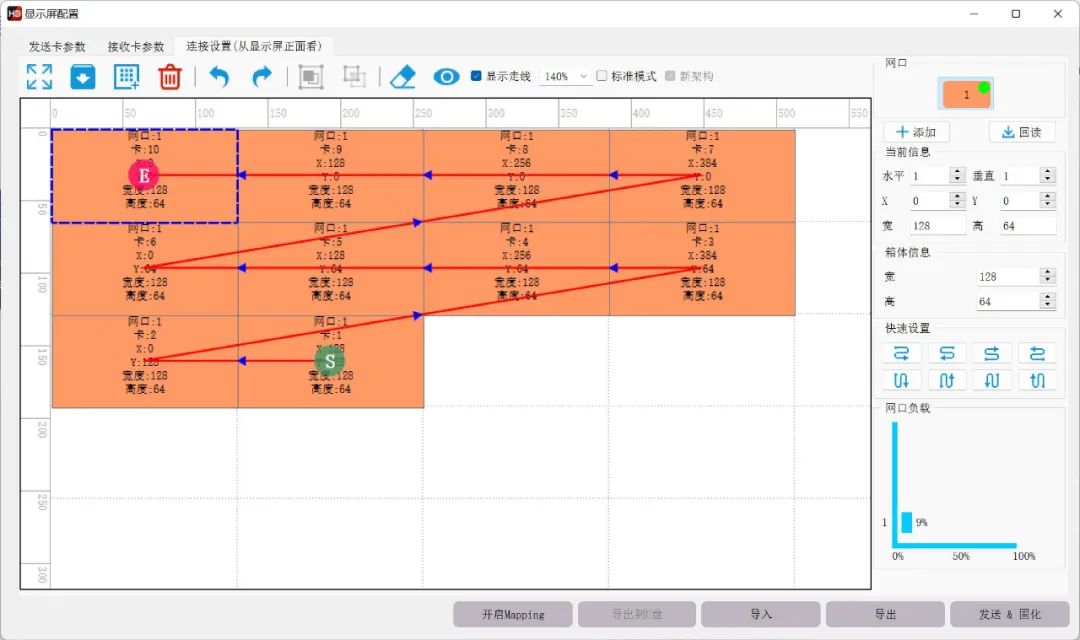
Task: Click the fit-to-screen expand arrows icon
Action: [x=39, y=76]
